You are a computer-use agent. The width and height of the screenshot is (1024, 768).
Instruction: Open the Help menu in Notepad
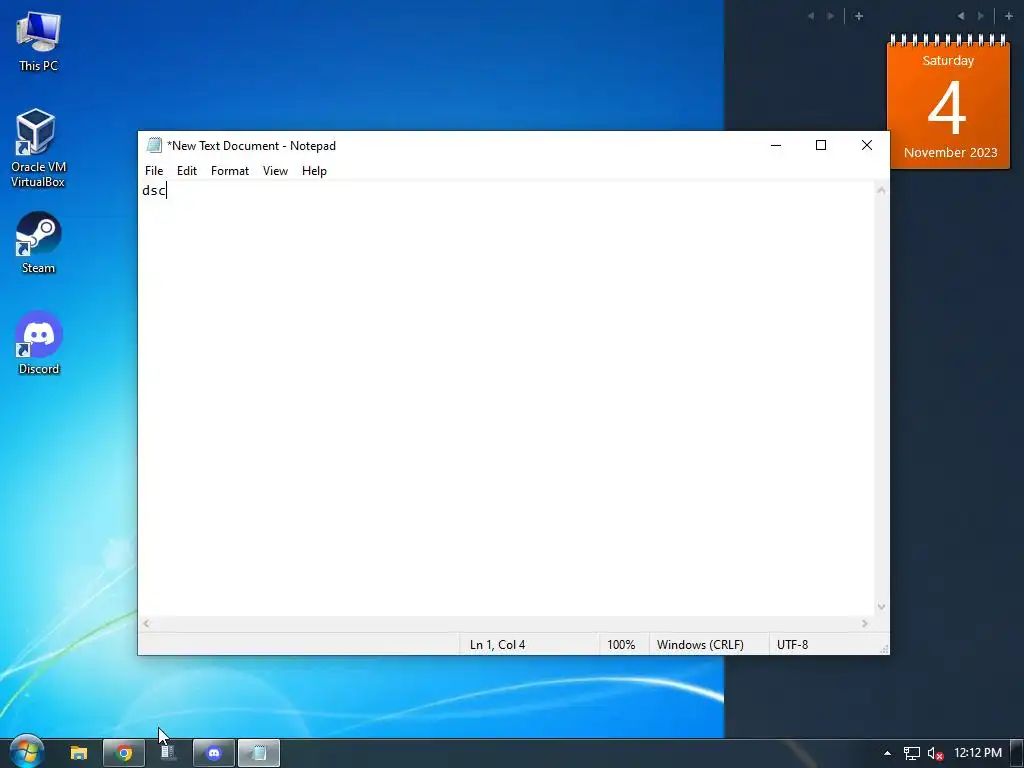point(314,170)
